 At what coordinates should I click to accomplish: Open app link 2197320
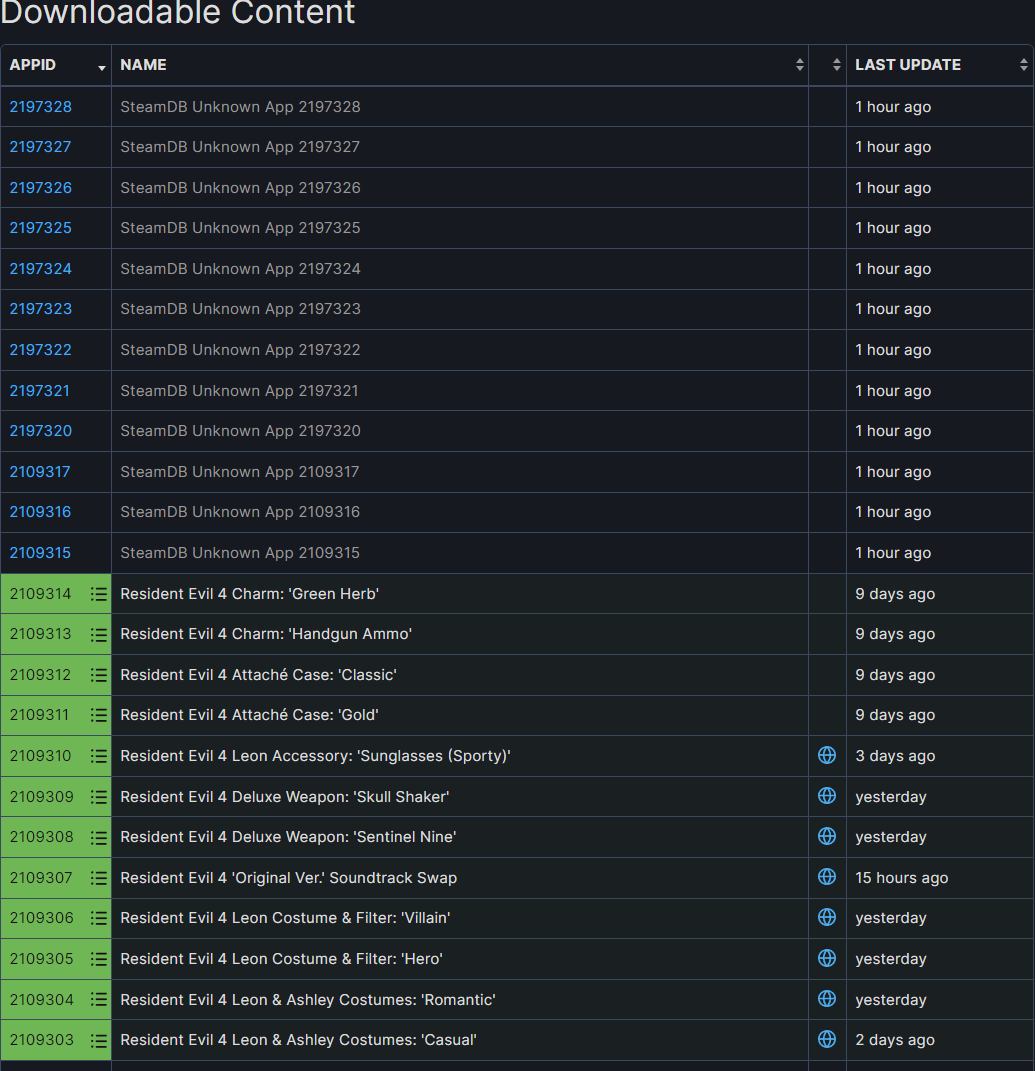[x=40, y=431]
